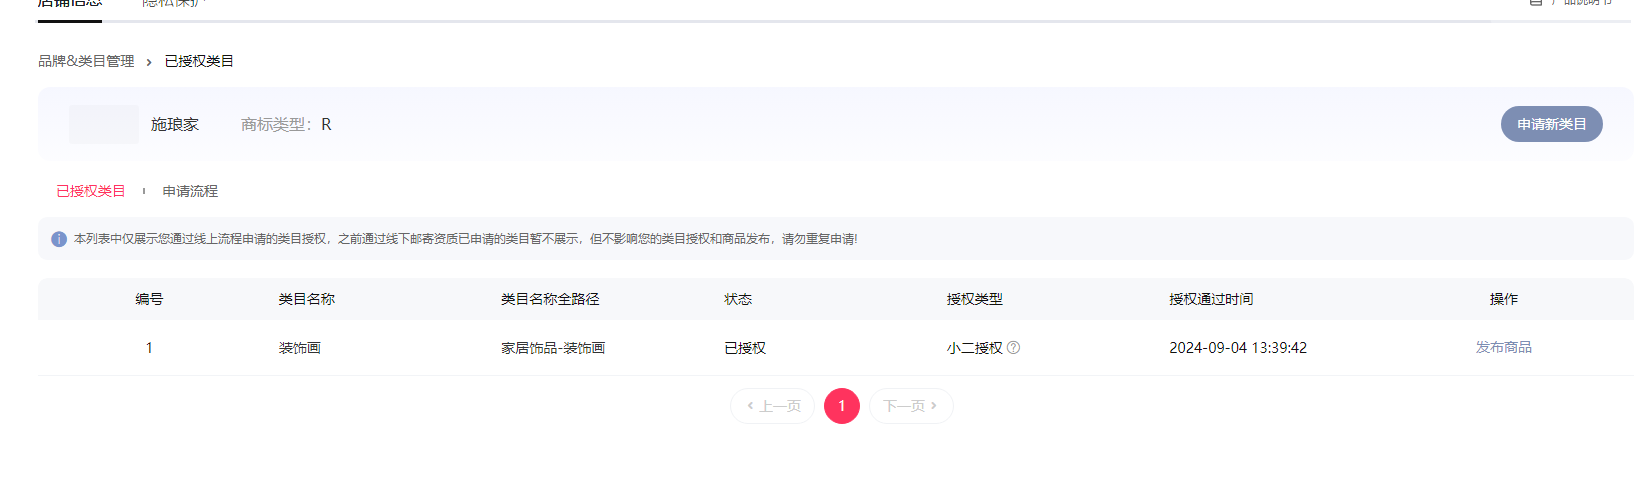
Task: Go to next page with 下一页
Action: pyautogui.click(x=910, y=406)
